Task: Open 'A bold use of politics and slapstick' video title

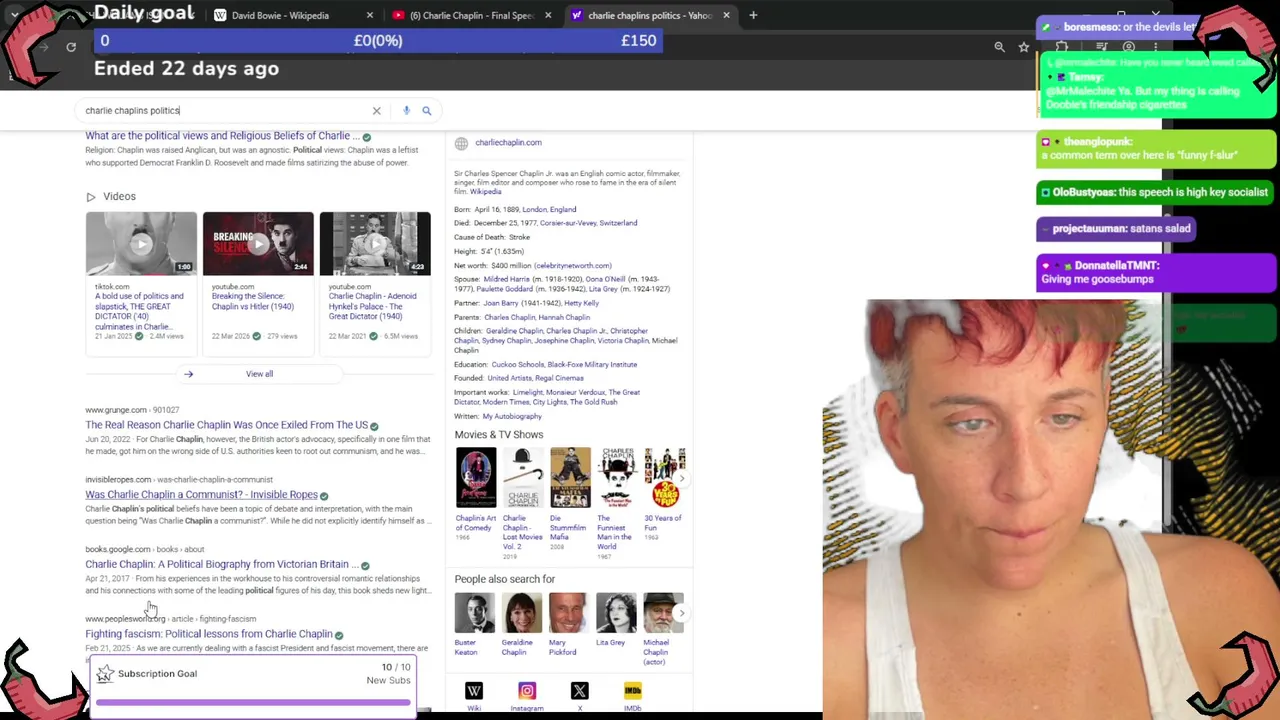Action: point(139,312)
